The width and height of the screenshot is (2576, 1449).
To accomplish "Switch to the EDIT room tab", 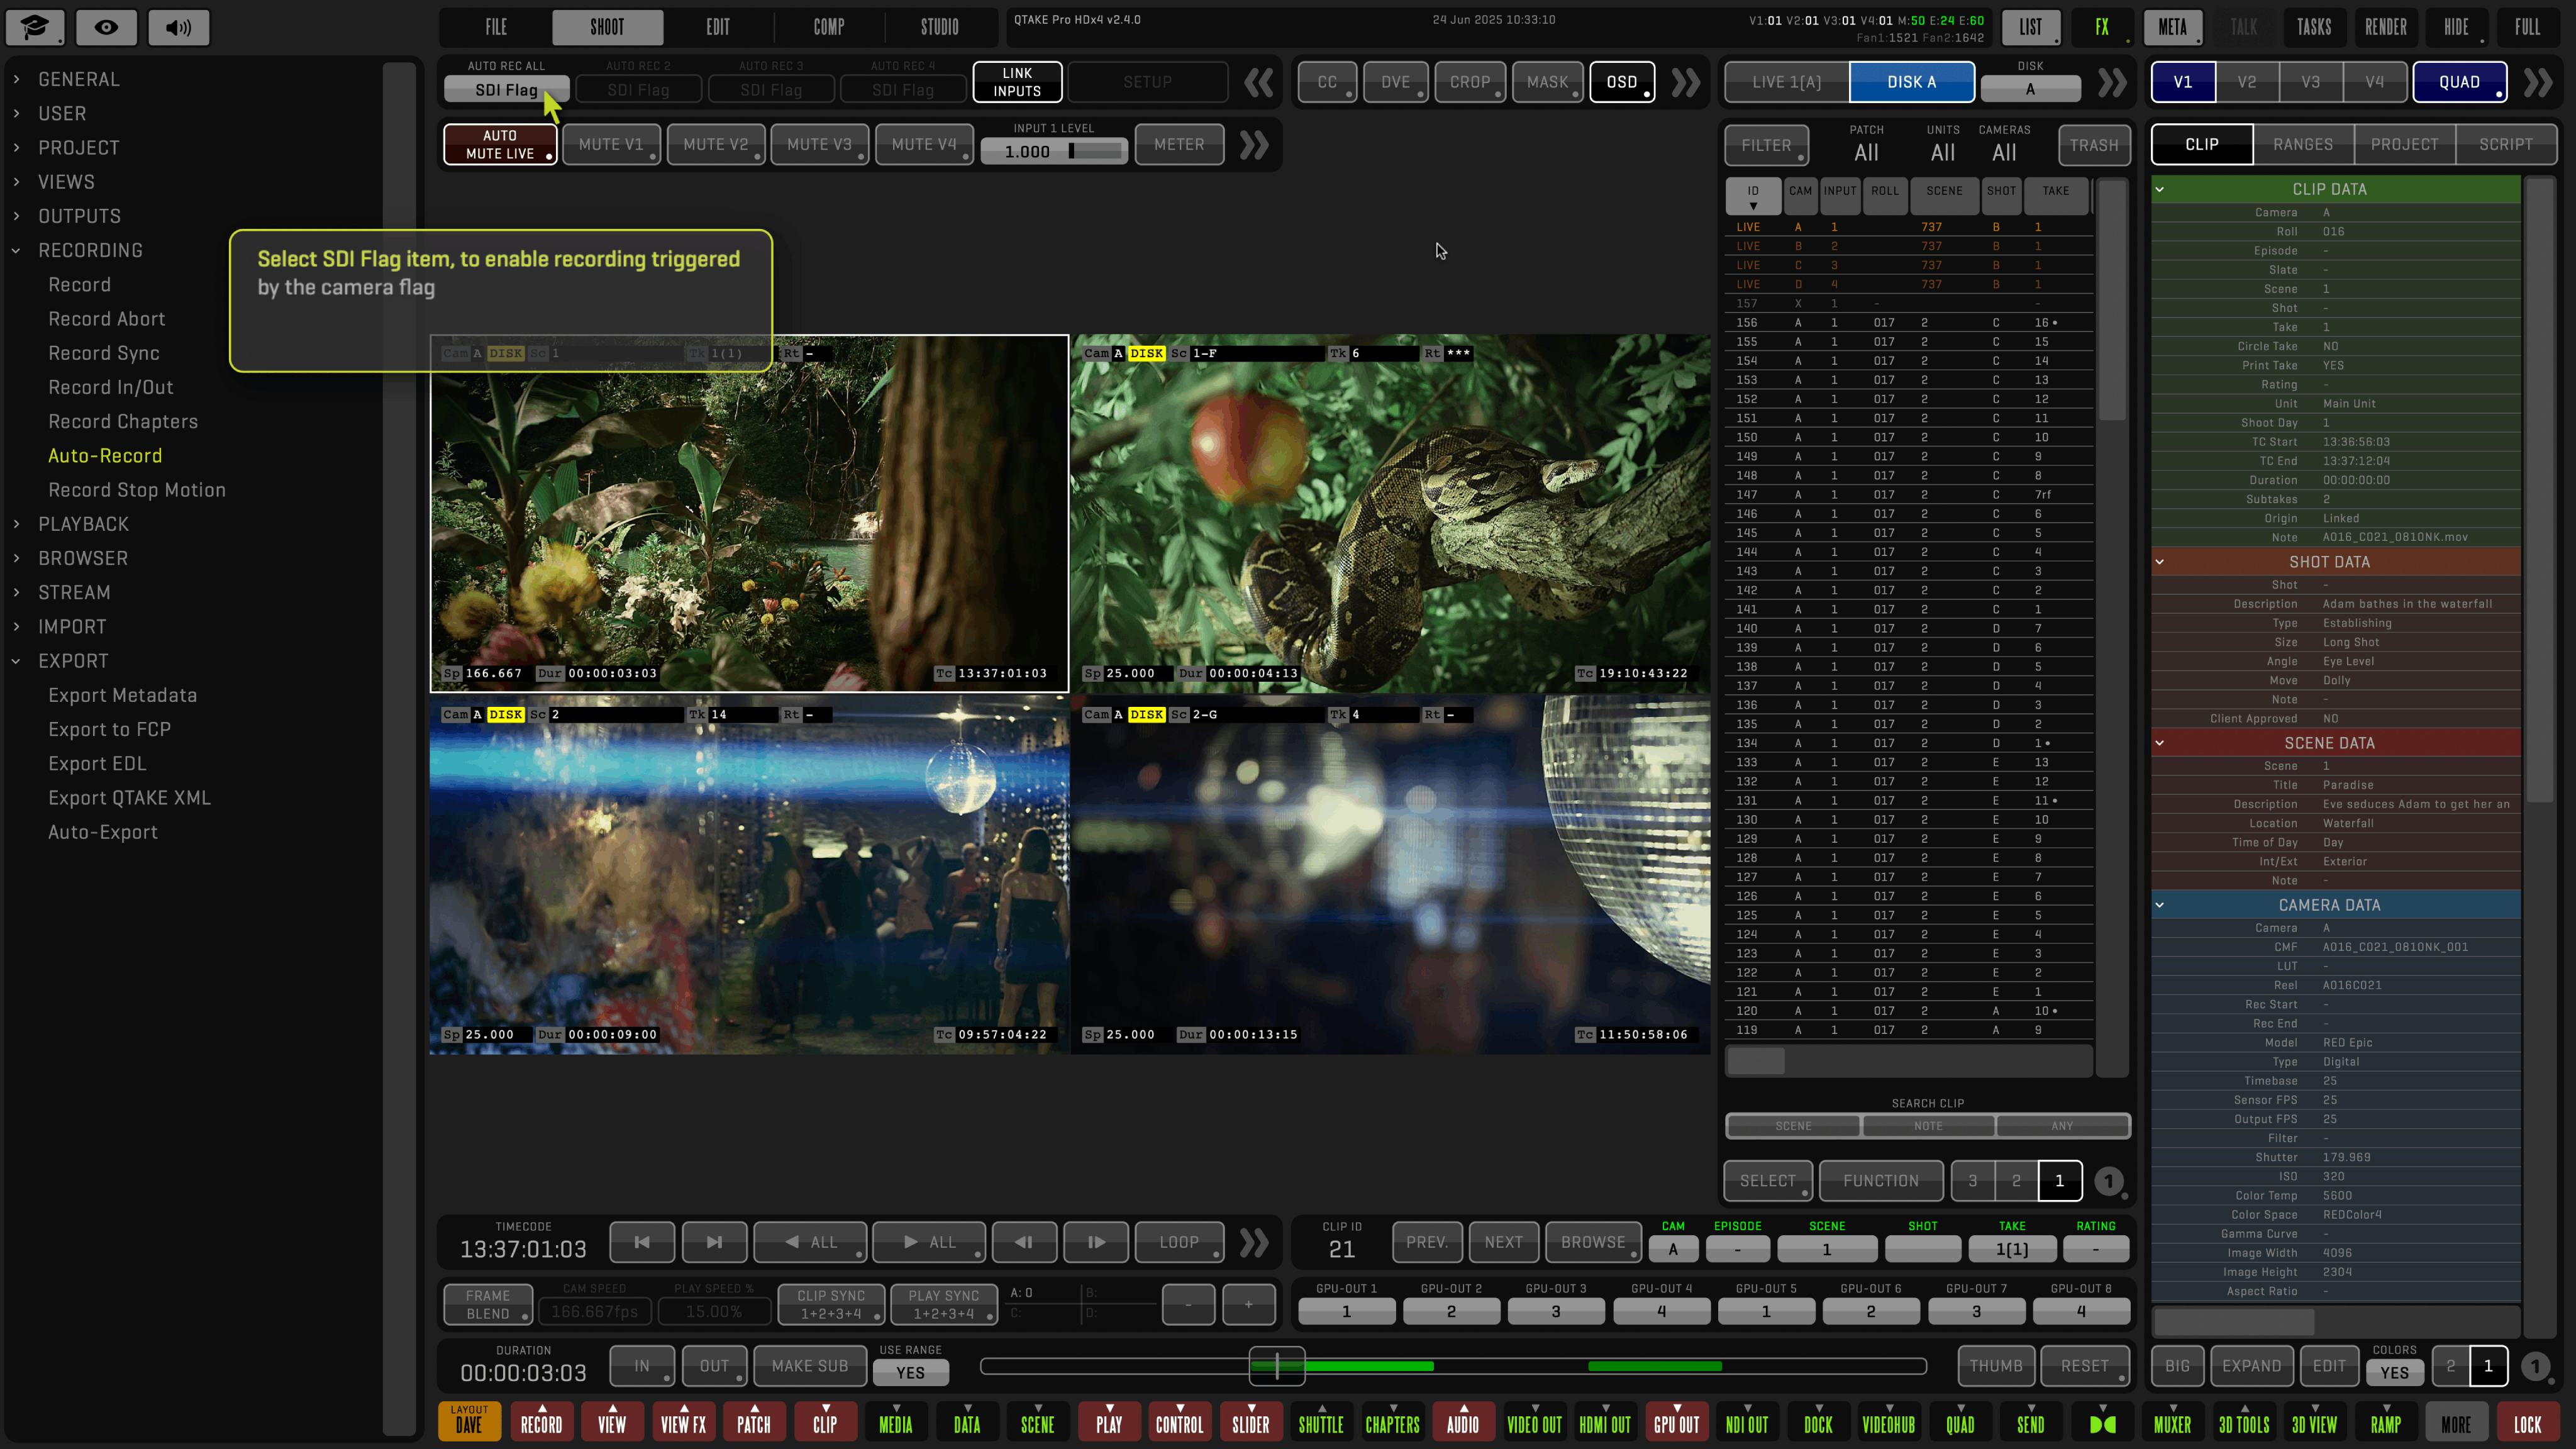I will point(718,27).
